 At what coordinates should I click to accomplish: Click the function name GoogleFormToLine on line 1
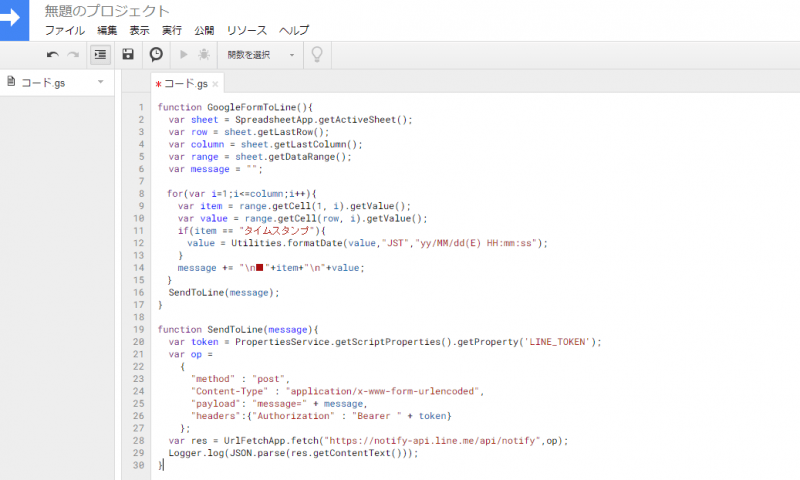pyautogui.click(x=252, y=107)
